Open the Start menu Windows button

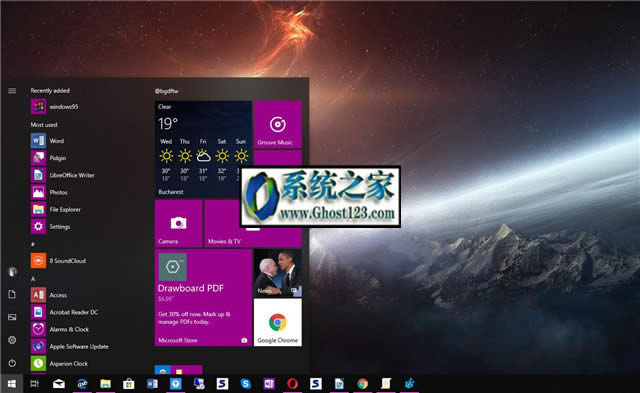point(11,384)
